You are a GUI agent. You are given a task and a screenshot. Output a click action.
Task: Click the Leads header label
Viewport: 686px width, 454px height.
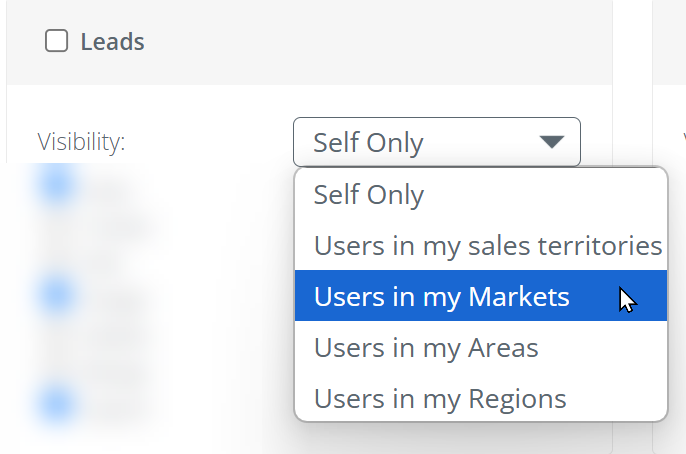[112, 42]
